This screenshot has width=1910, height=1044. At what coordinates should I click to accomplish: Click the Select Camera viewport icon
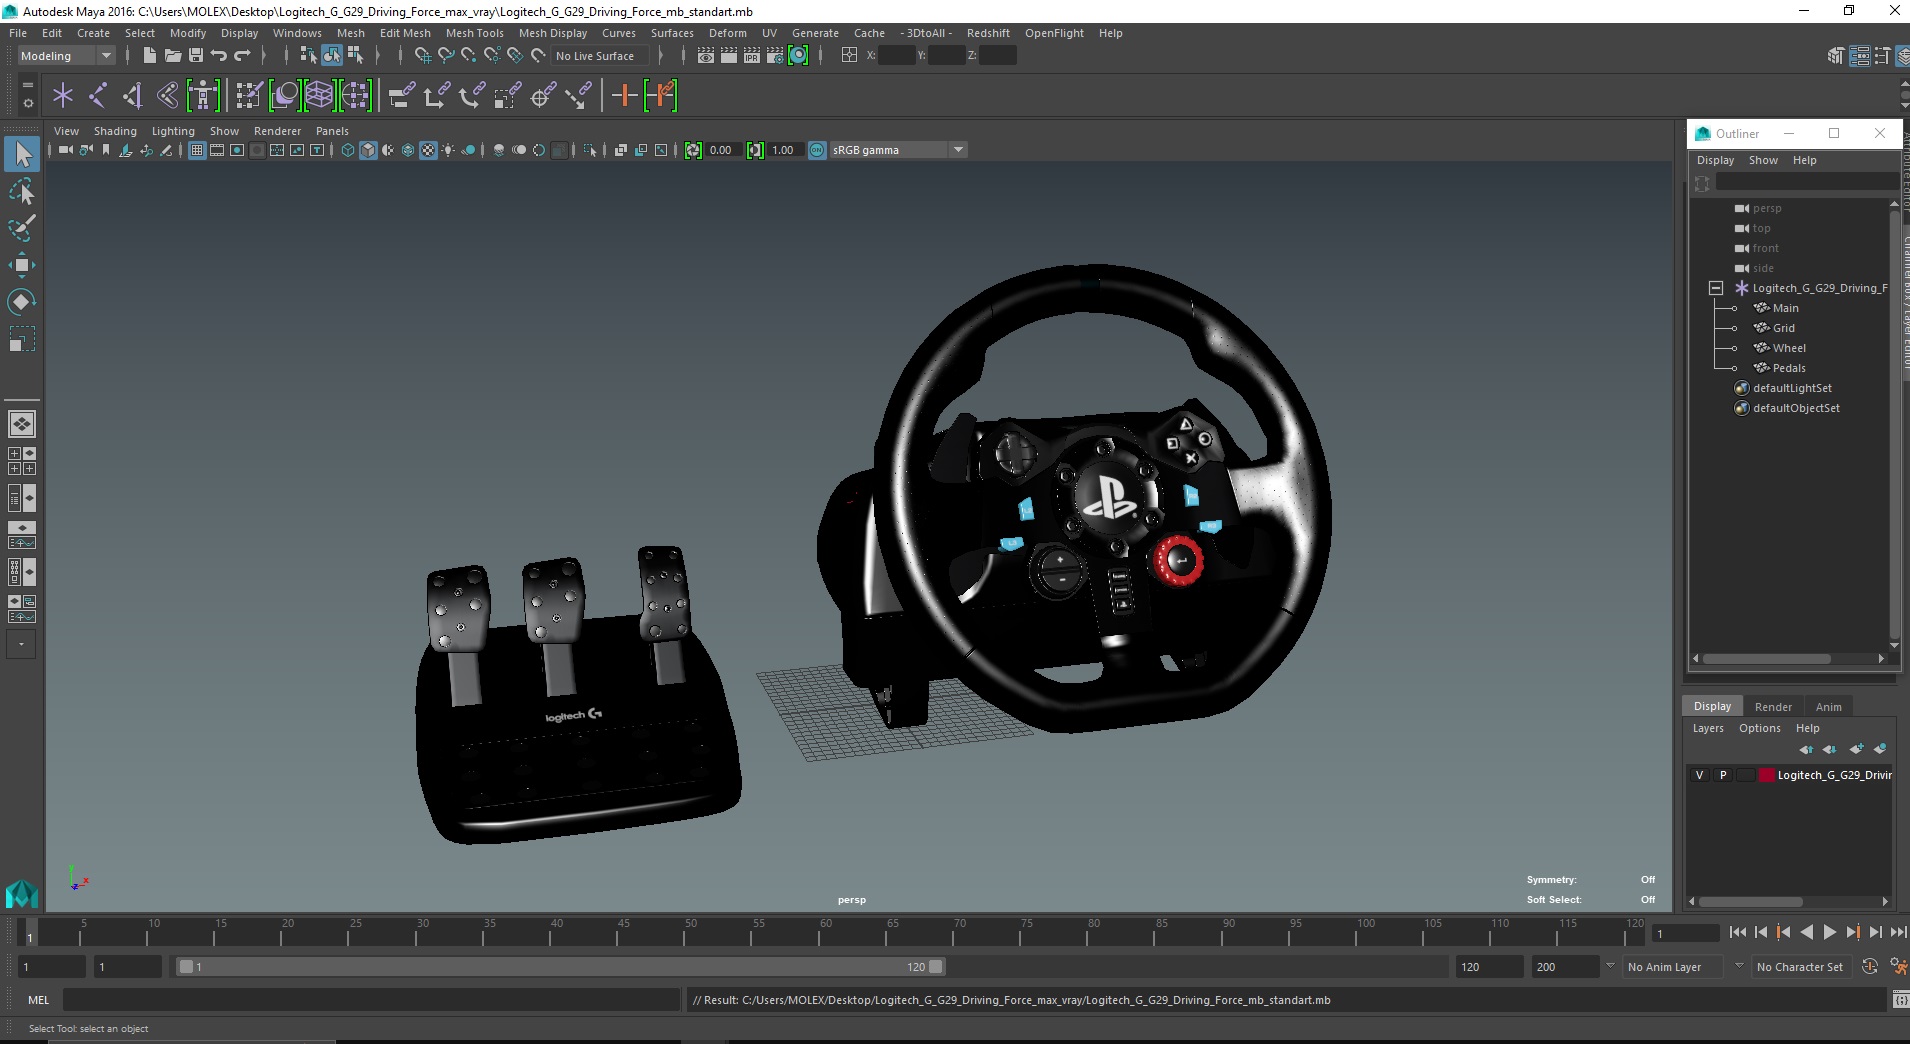65,150
